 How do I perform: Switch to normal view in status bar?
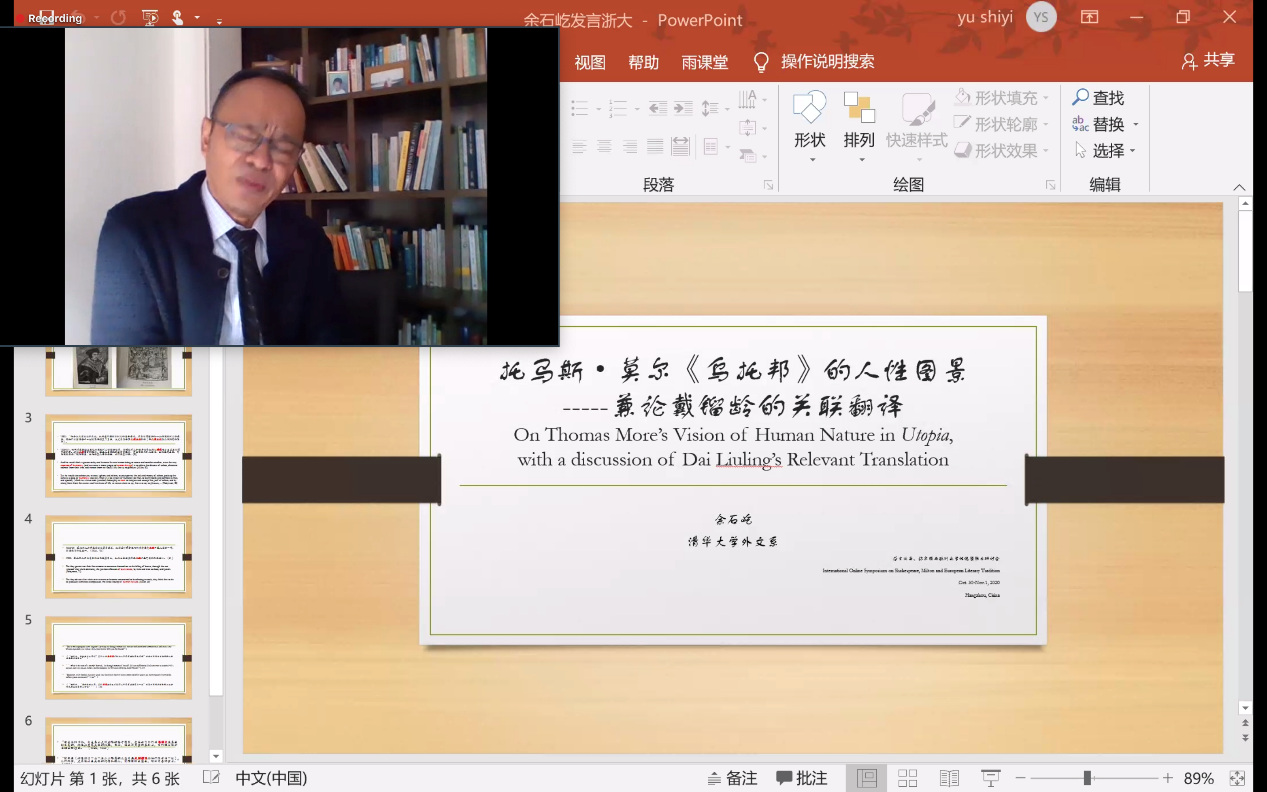(867, 778)
